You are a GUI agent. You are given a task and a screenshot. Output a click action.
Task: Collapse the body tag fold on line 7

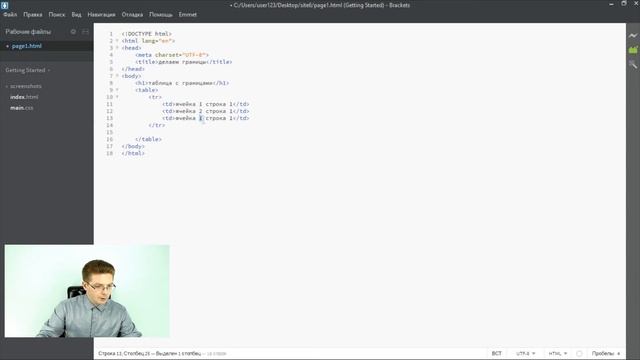pyautogui.click(x=117, y=76)
